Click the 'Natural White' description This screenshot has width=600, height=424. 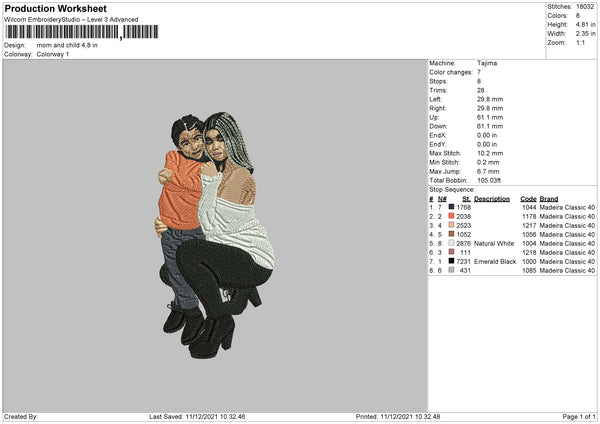(x=494, y=243)
